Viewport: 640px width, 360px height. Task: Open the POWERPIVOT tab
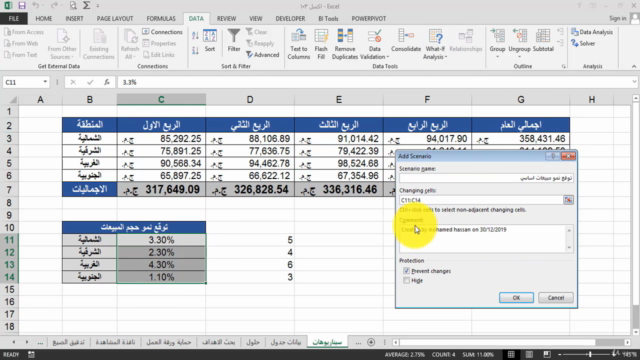[369, 18]
